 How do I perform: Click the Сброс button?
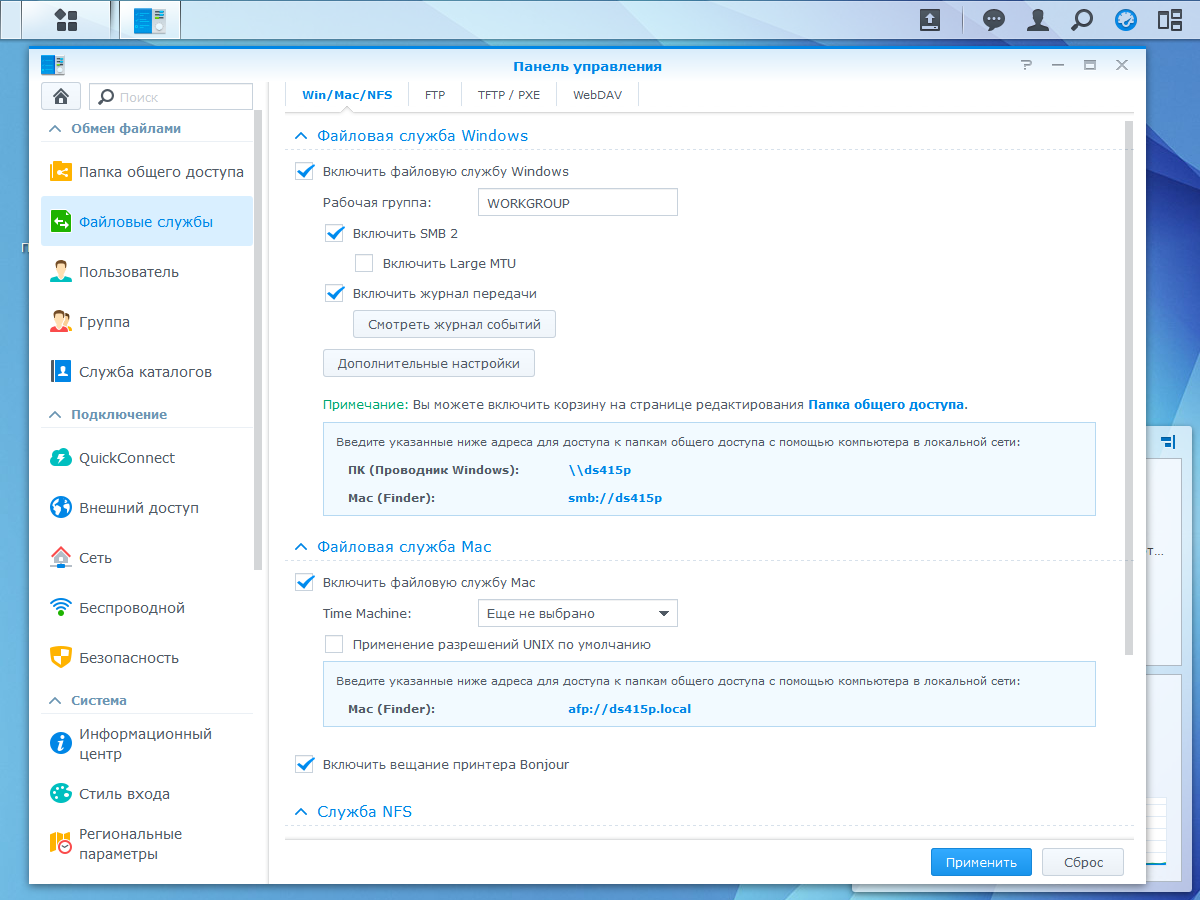click(x=1083, y=862)
